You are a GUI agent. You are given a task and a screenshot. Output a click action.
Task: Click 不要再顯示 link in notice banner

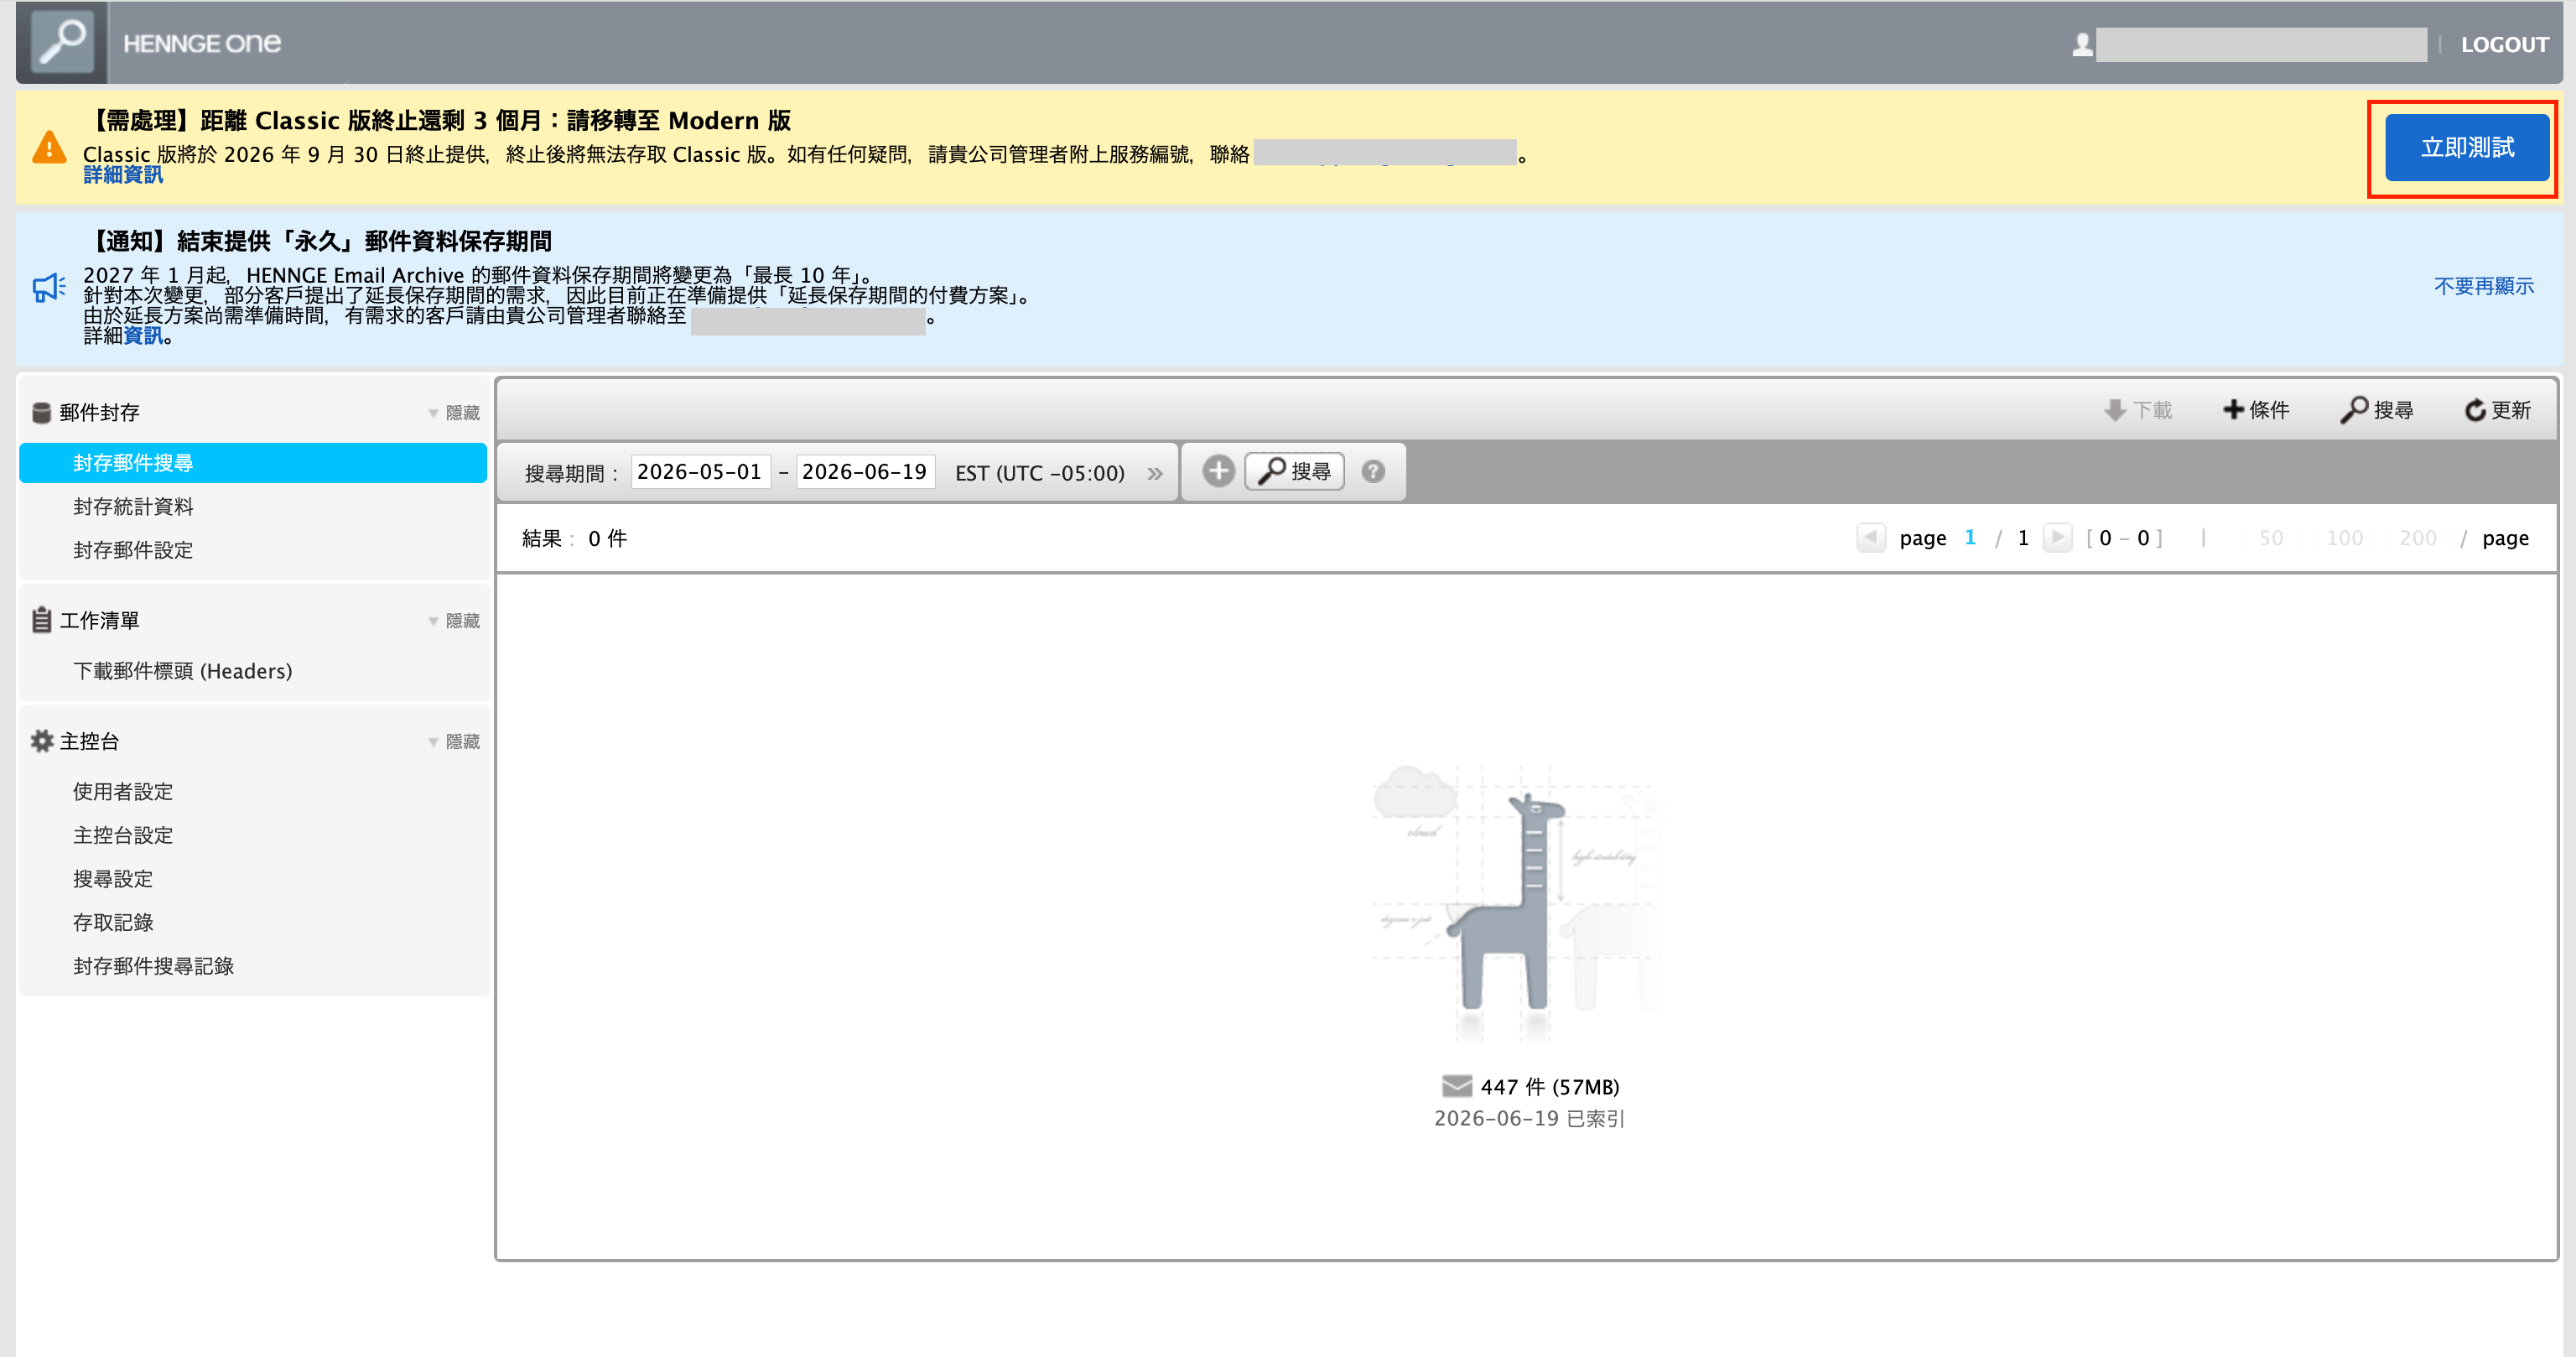(2483, 286)
